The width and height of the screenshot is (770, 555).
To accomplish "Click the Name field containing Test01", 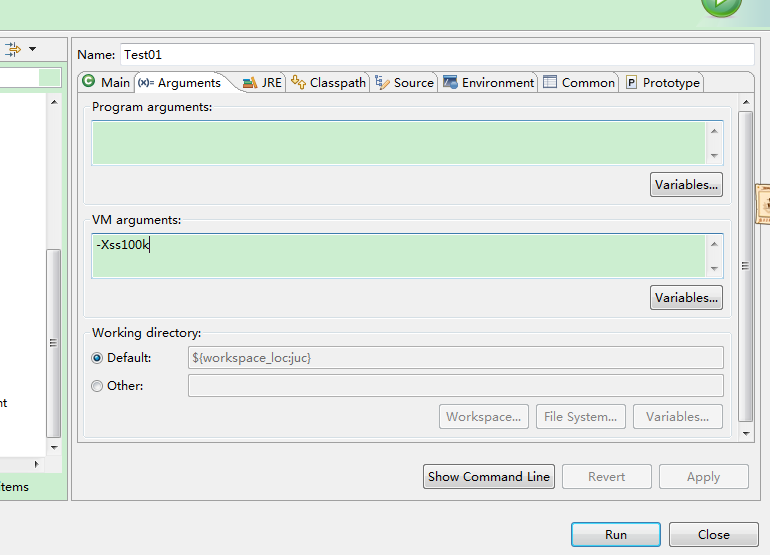I will [437, 55].
